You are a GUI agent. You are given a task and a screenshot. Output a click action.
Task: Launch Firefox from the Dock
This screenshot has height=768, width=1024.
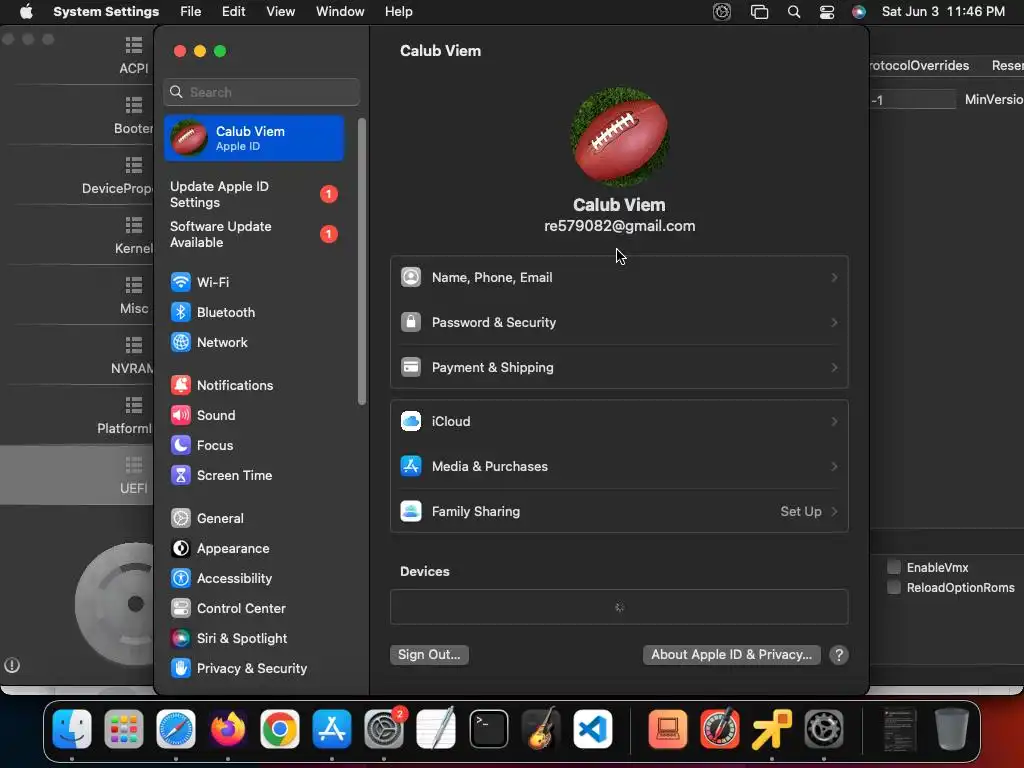coord(227,729)
